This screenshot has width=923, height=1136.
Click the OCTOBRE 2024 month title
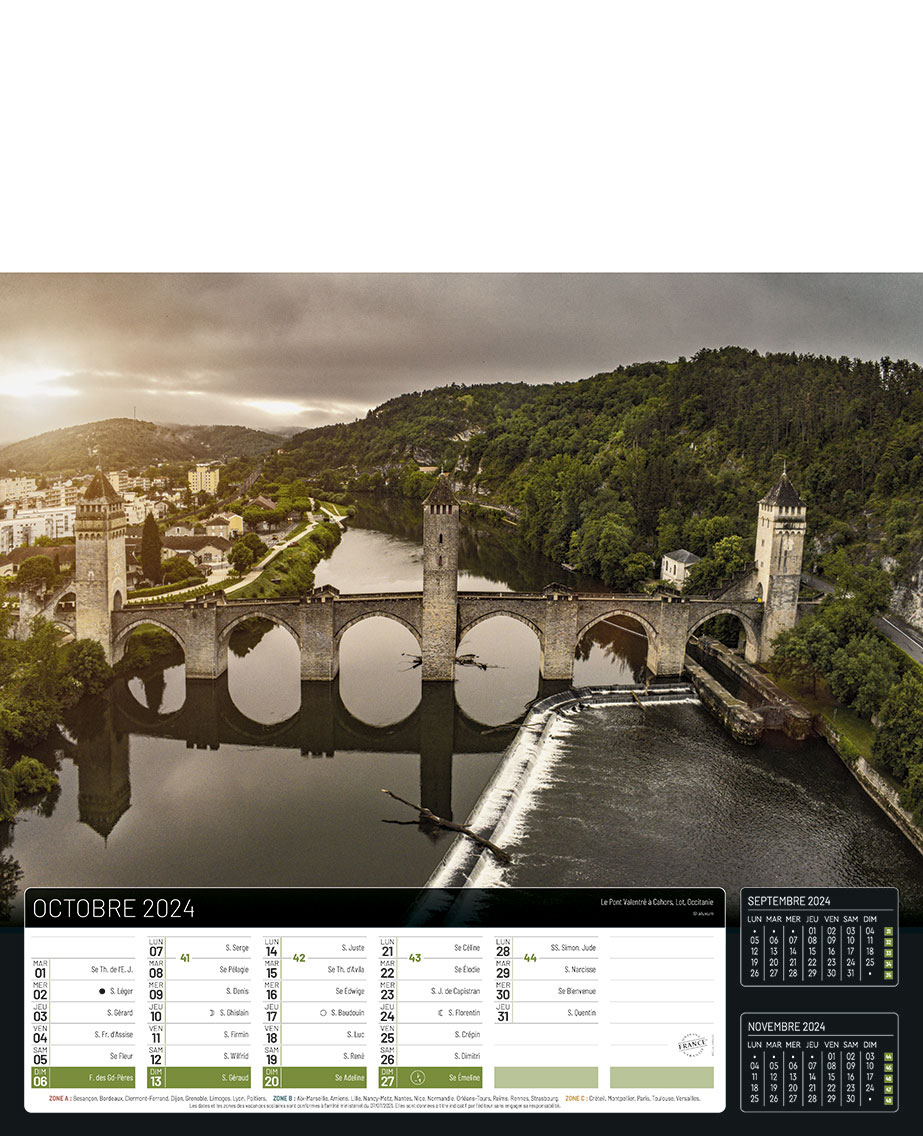[x=114, y=909]
